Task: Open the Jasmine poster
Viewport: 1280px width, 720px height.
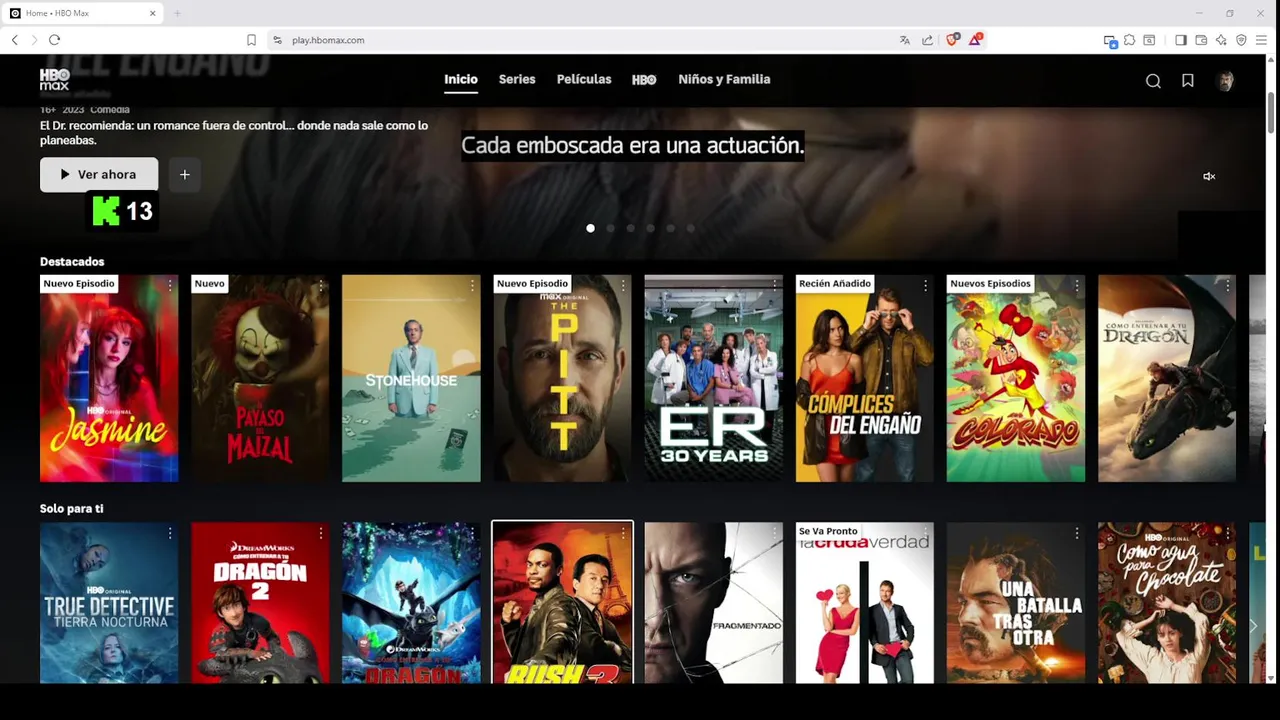Action: tap(109, 378)
